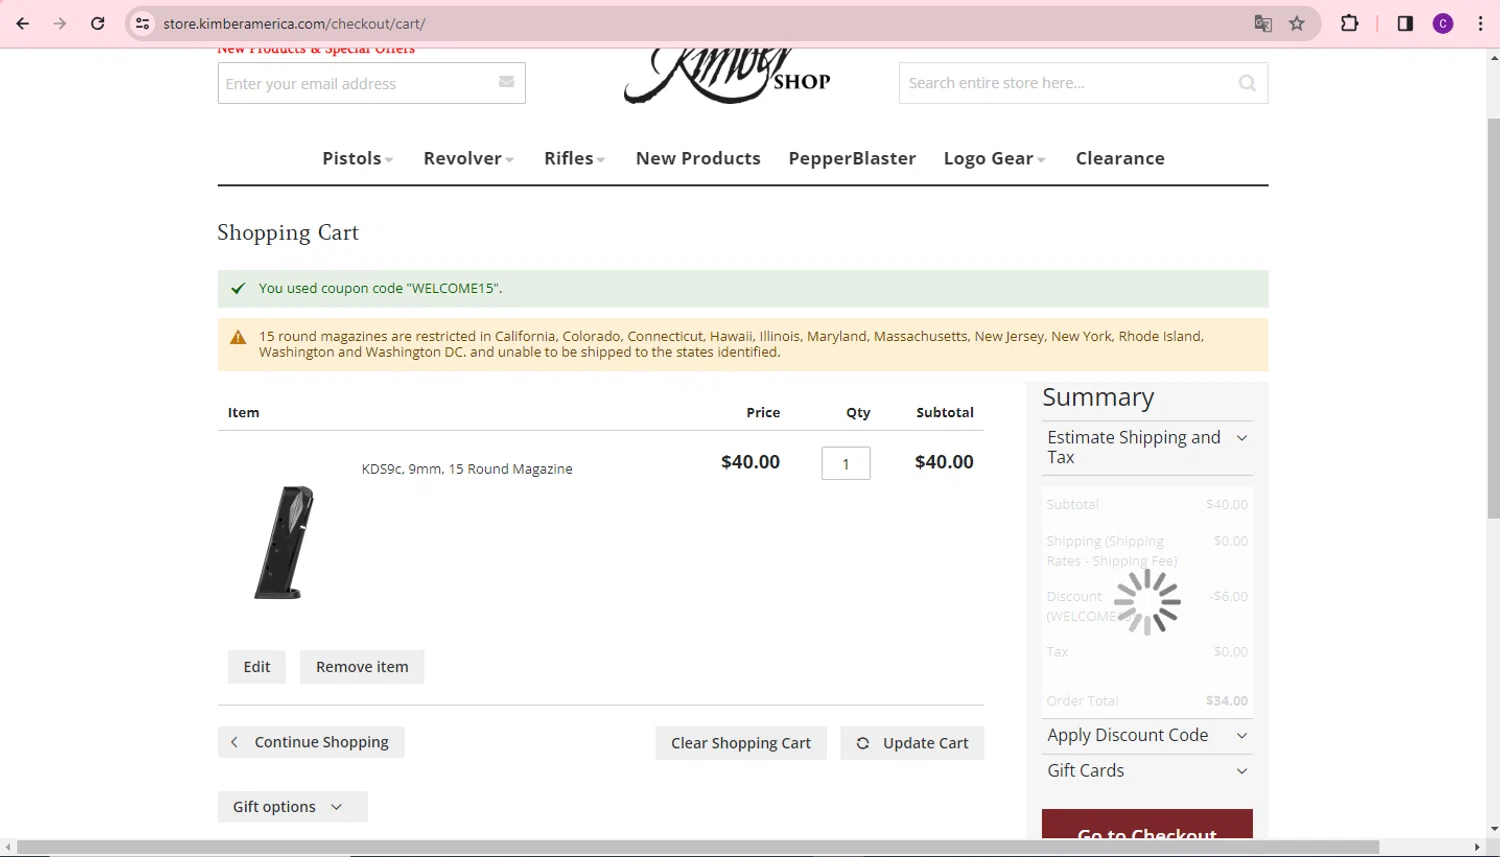Click the browser forward arrow

pyautogui.click(x=60, y=23)
